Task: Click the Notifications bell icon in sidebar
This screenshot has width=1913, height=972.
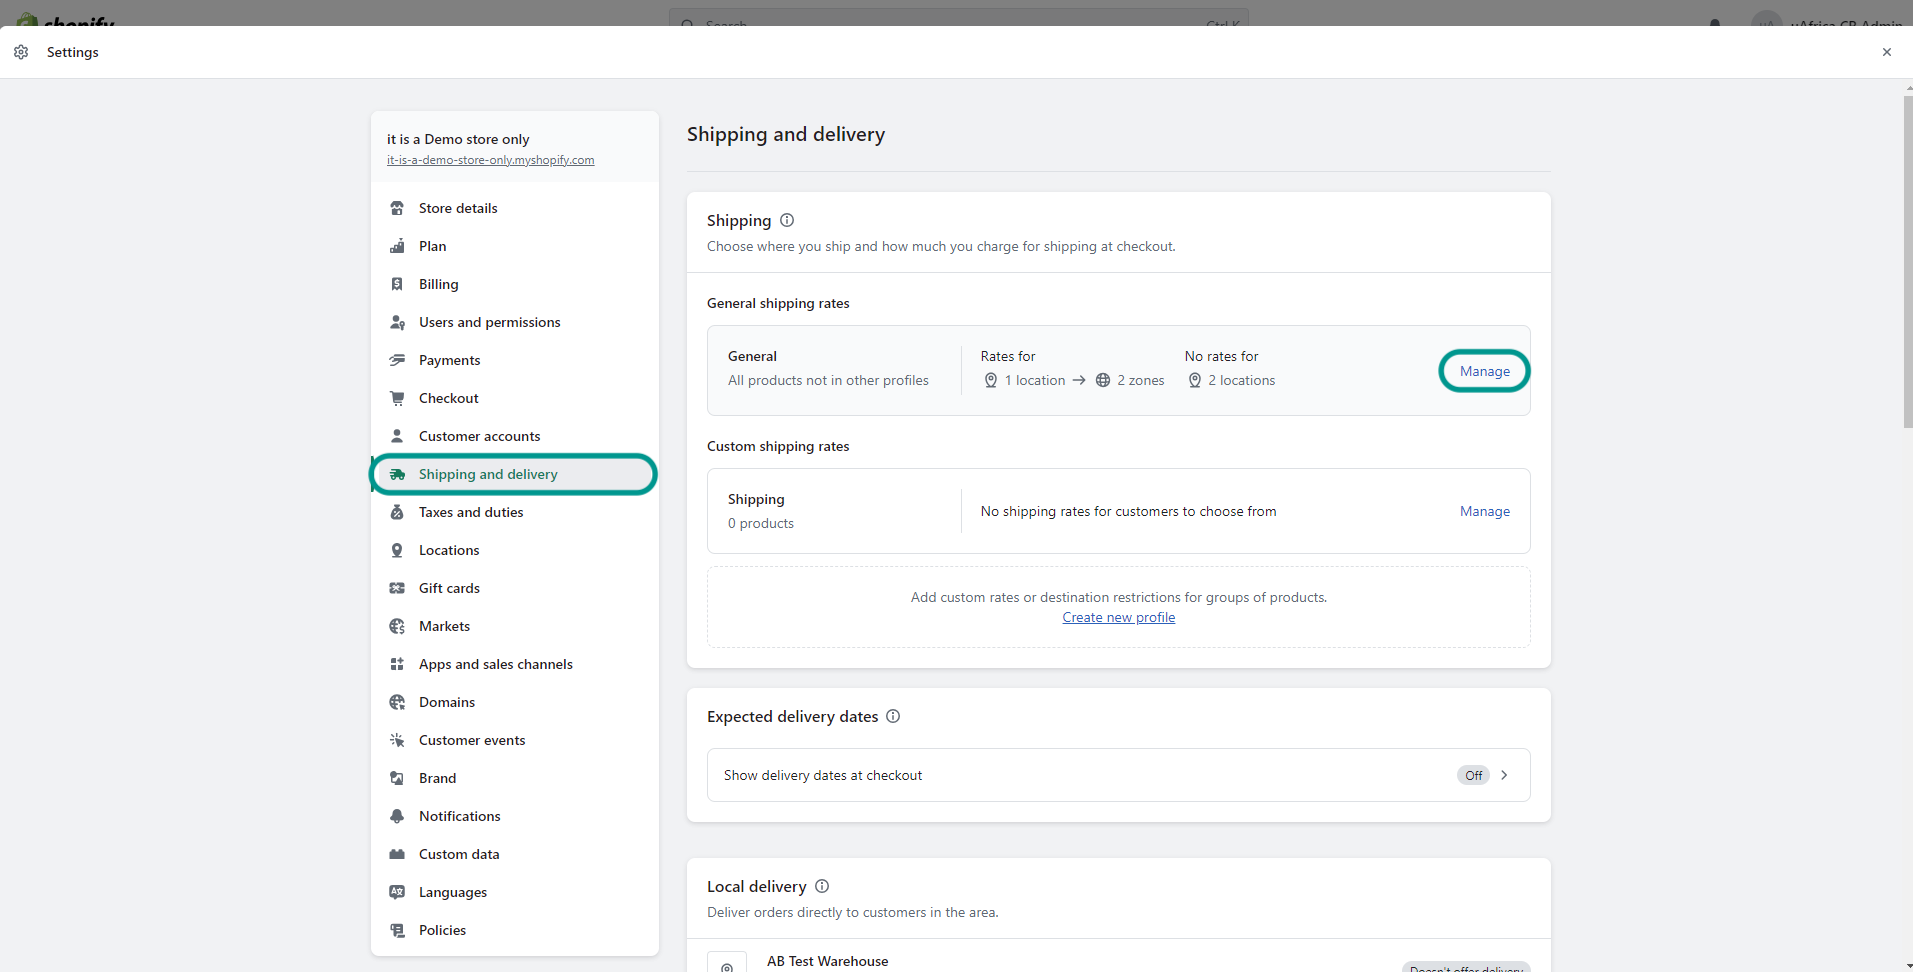Action: coord(397,816)
